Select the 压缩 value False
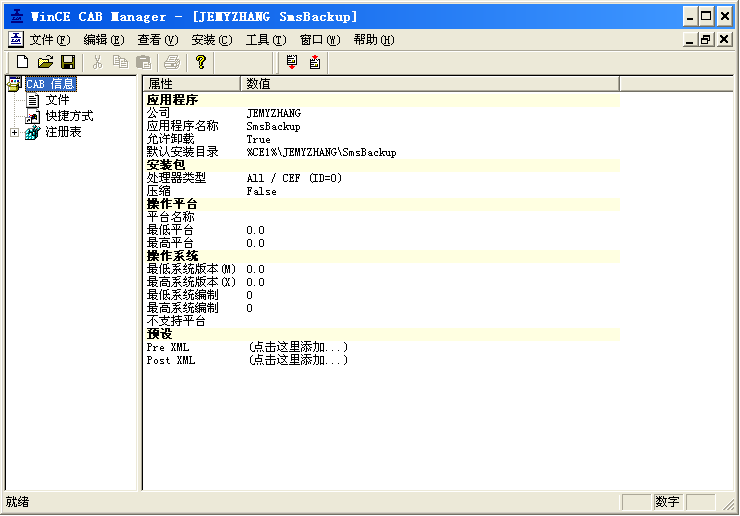 click(x=261, y=191)
